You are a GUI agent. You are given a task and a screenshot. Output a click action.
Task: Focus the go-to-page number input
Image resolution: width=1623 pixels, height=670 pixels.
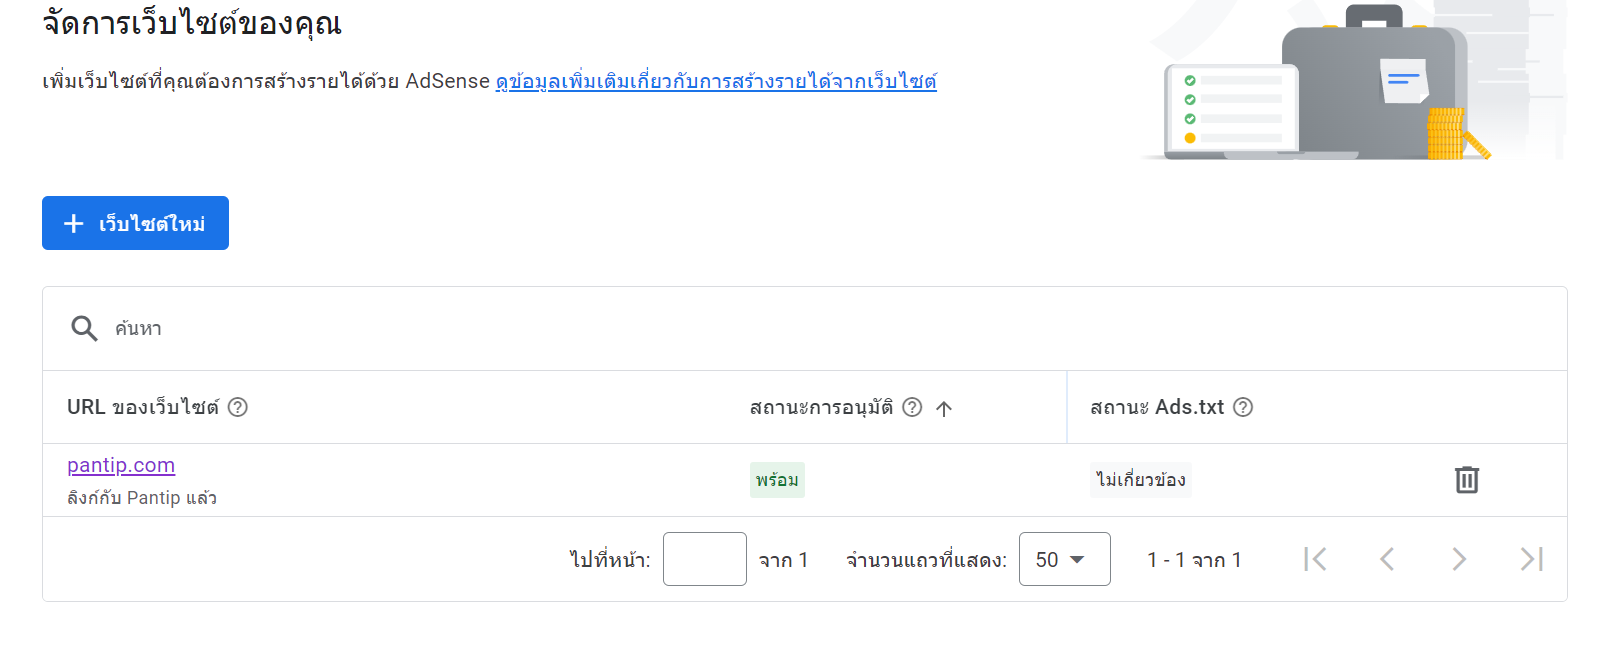(x=704, y=559)
